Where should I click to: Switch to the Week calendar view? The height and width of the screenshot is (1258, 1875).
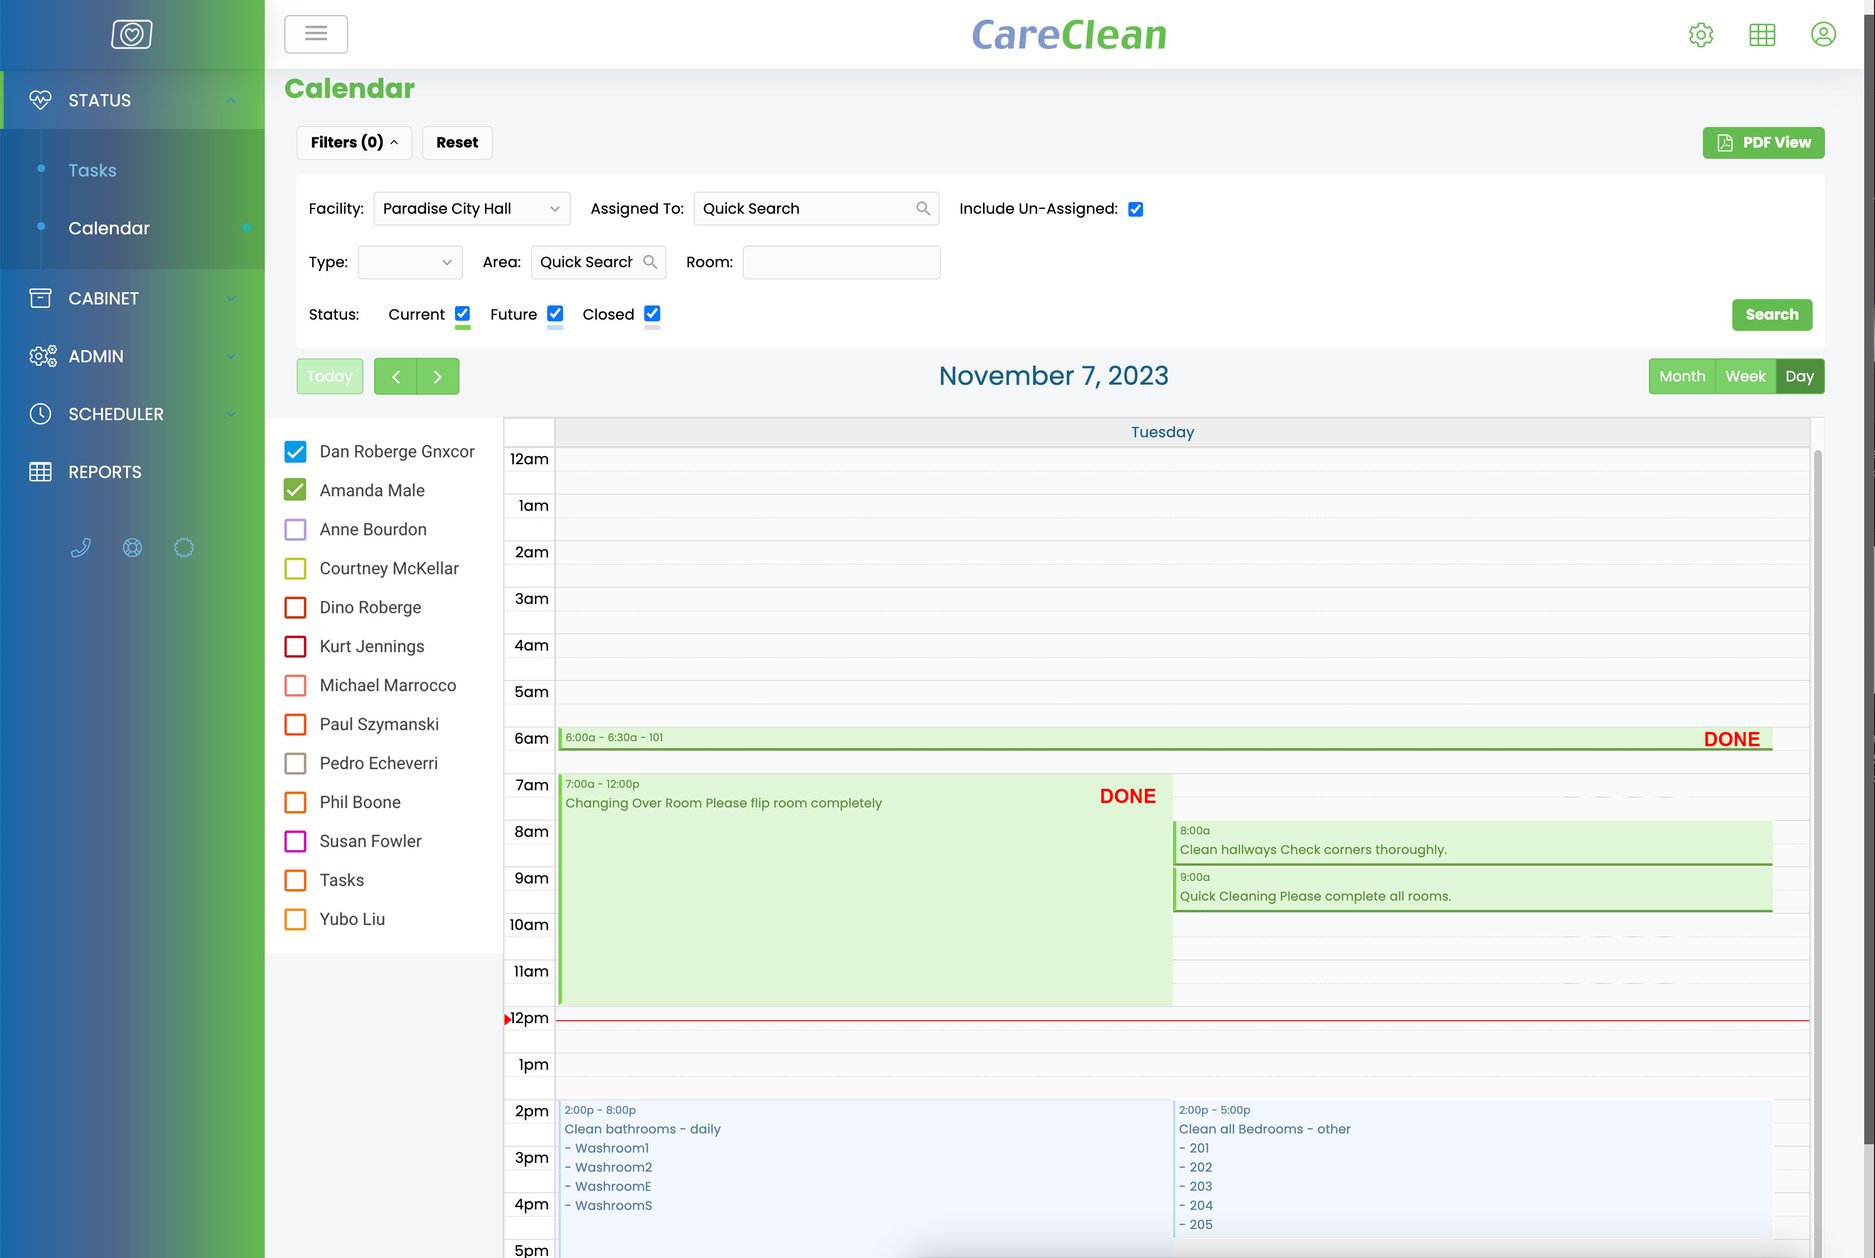(x=1745, y=376)
